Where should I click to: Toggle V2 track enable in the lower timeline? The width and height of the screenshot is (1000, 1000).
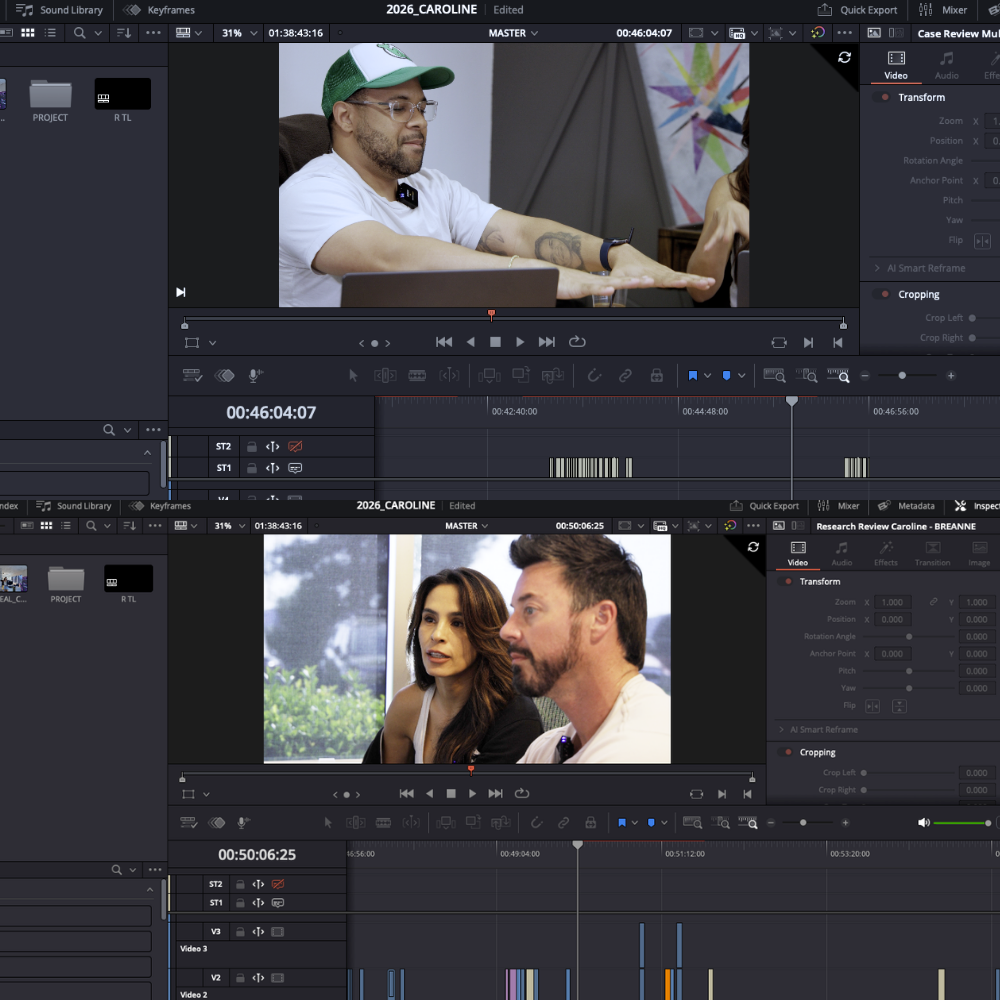[277, 978]
